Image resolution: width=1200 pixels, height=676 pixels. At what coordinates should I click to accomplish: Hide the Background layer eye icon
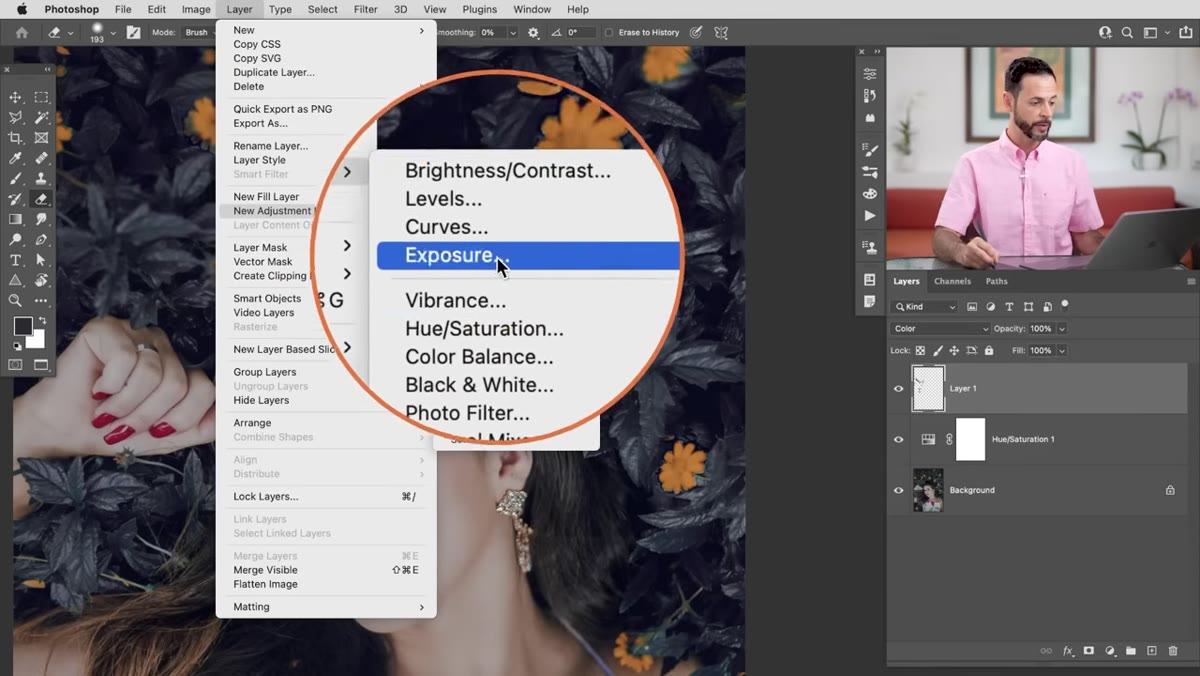coord(898,490)
